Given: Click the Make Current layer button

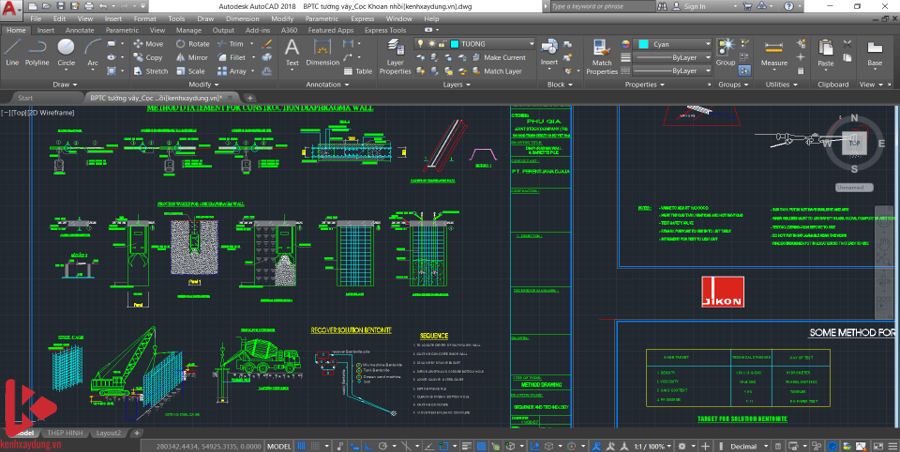Looking at the screenshot, I should (504, 58).
